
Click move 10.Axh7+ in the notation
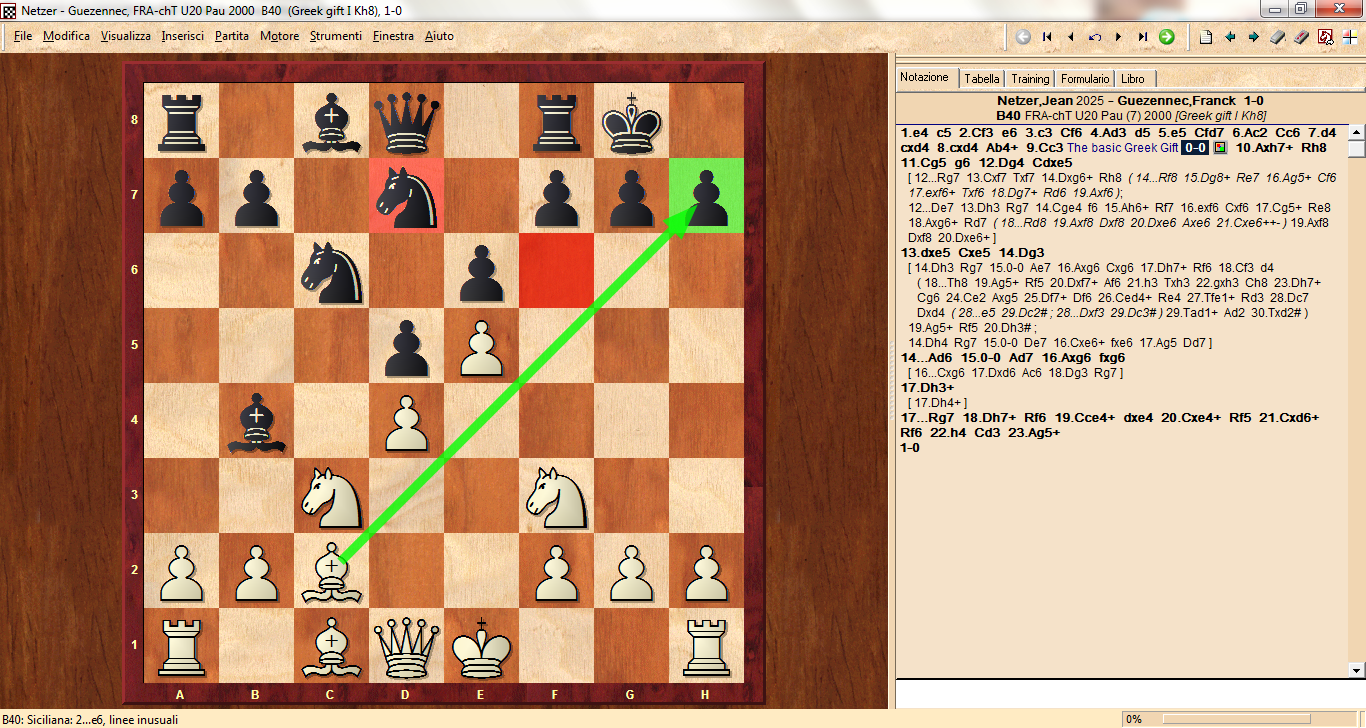(1263, 148)
